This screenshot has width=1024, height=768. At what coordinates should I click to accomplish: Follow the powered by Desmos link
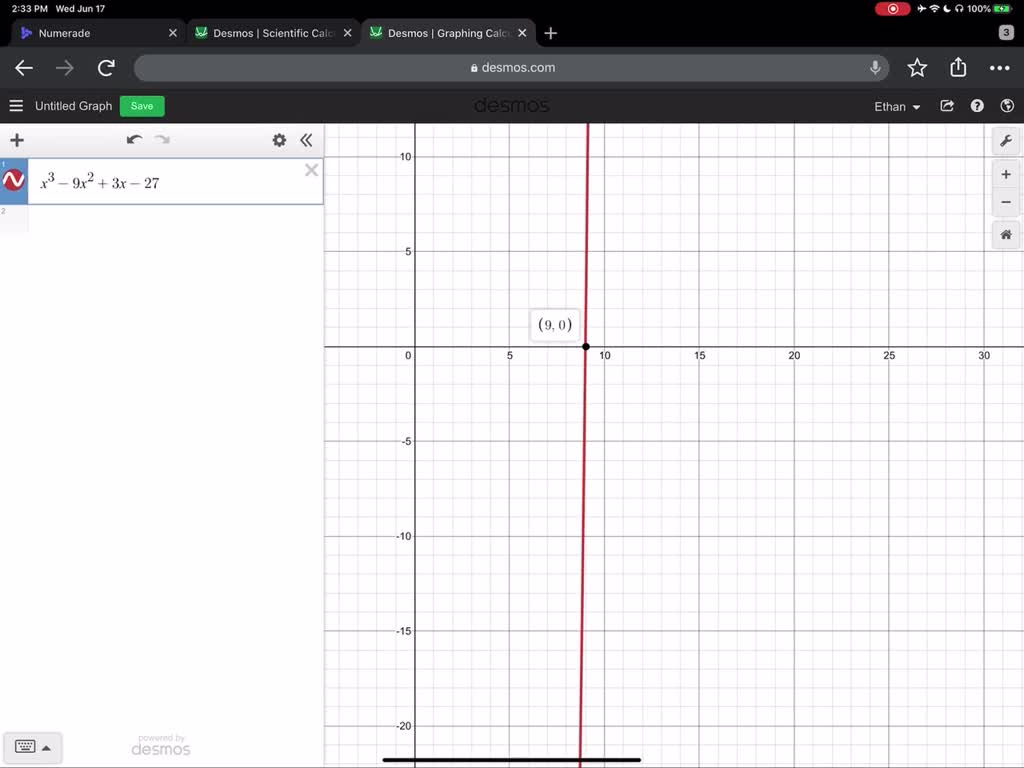tap(160, 747)
